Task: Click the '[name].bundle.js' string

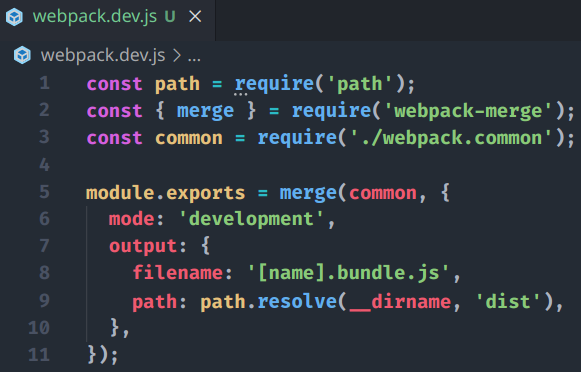Action: click(x=348, y=273)
